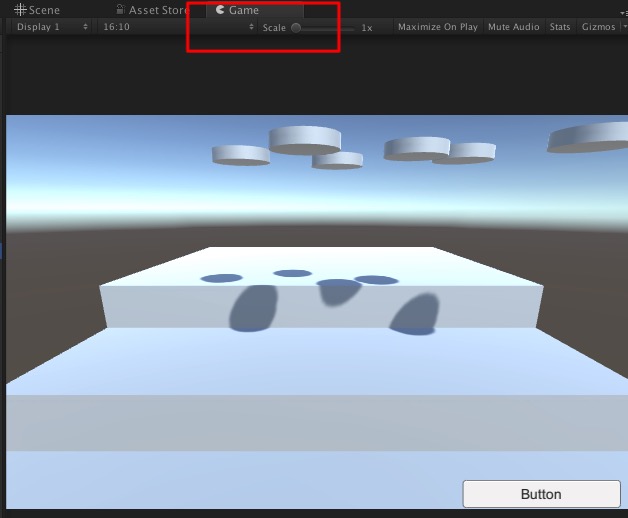The height and width of the screenshot is (518, 628).
Task: Toggle Maximize On Play
Action: point(438,27)
